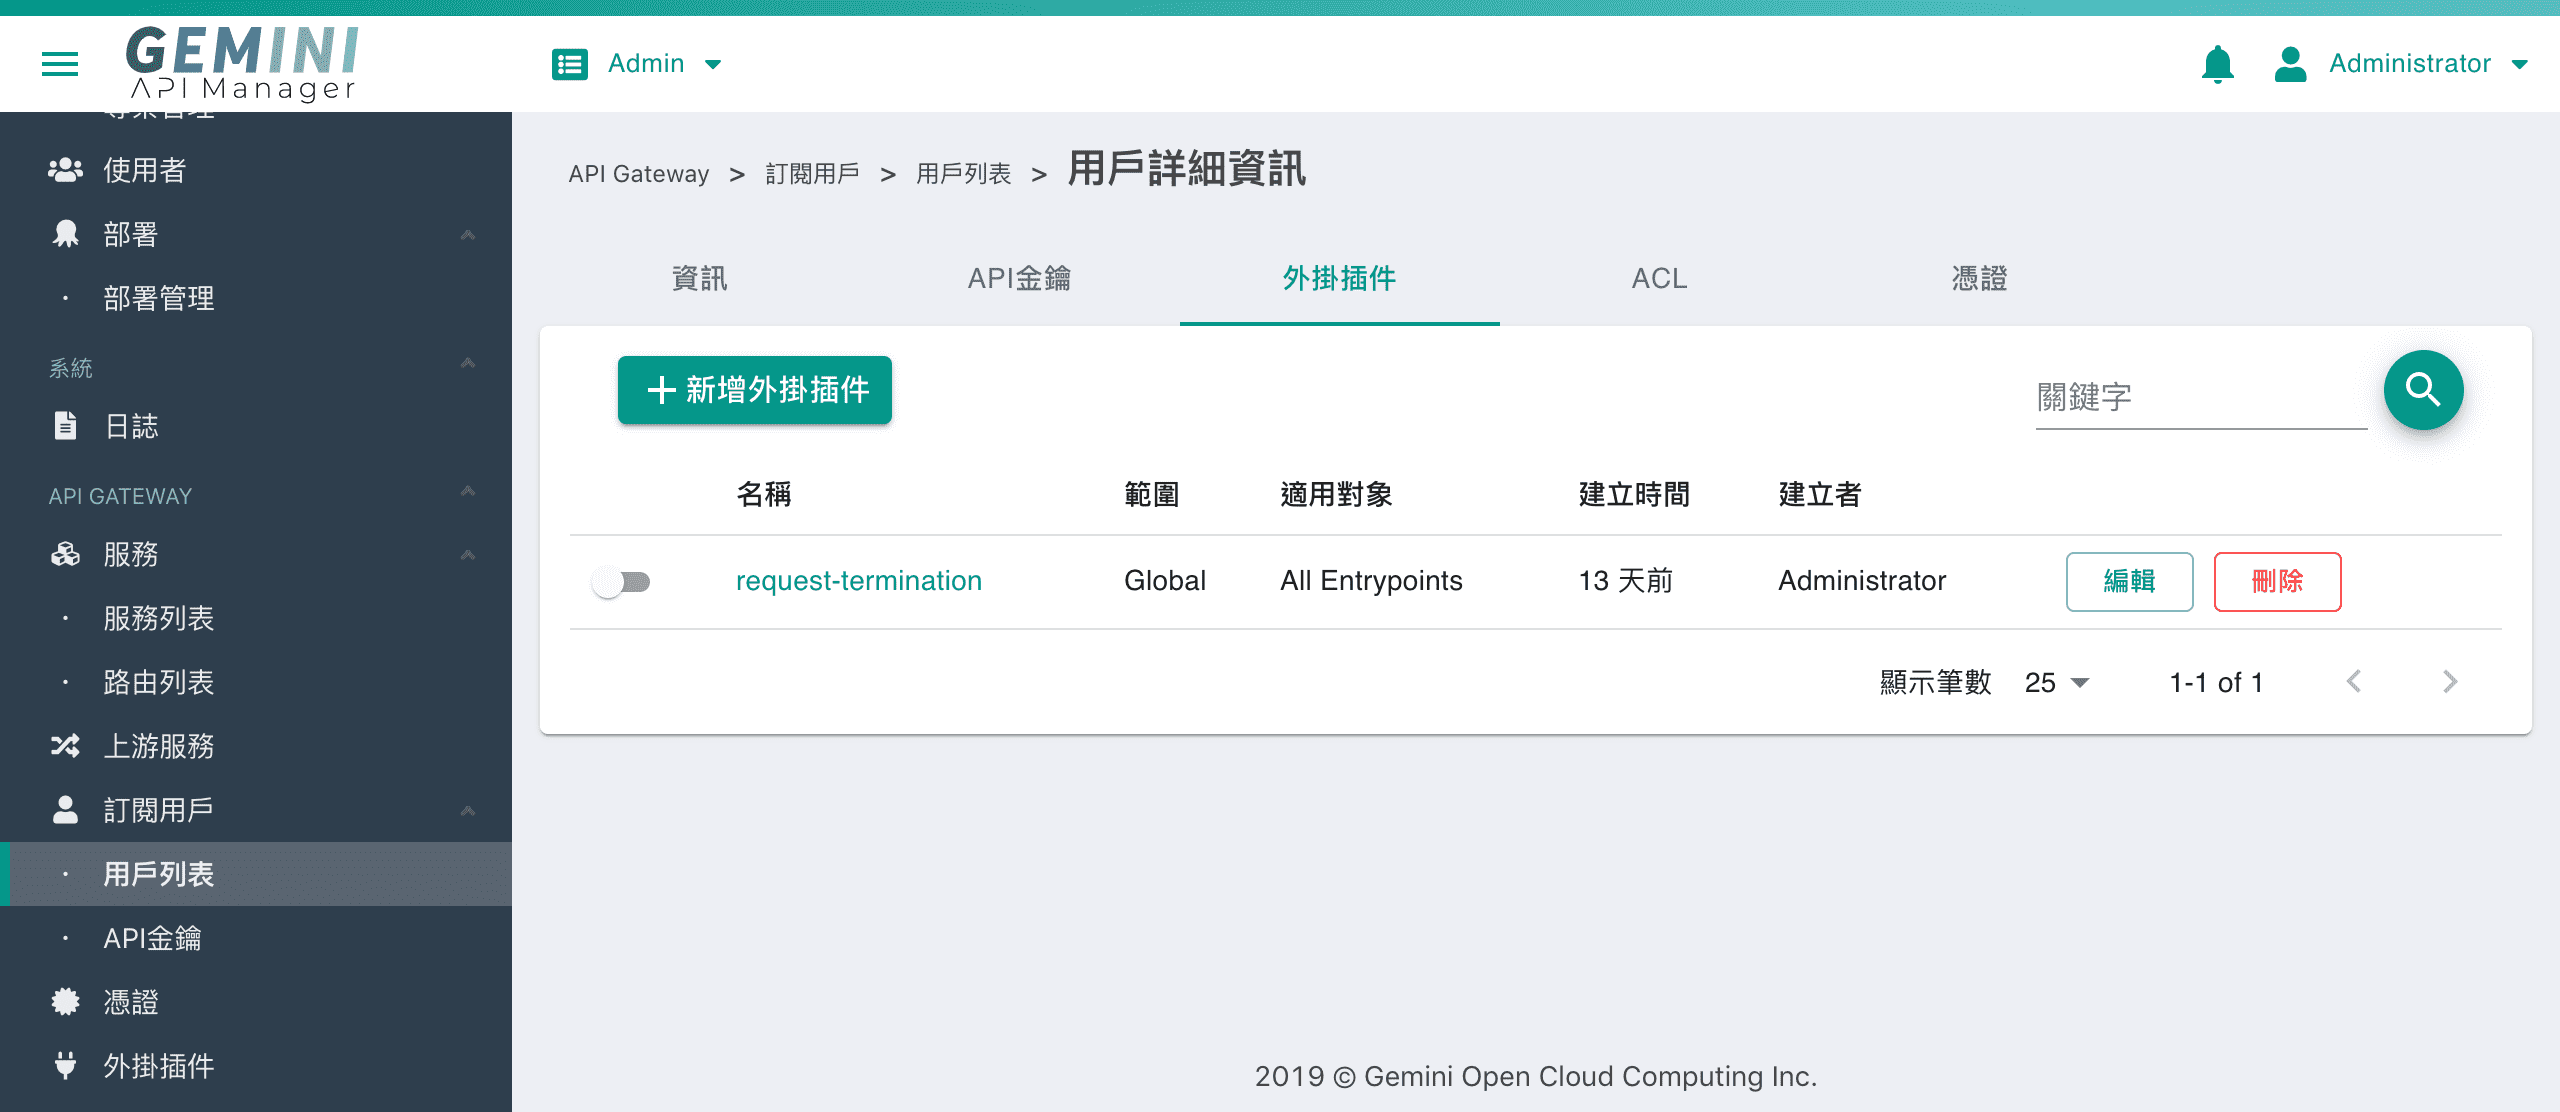Switch to the ACL tab

(1659, 278)
